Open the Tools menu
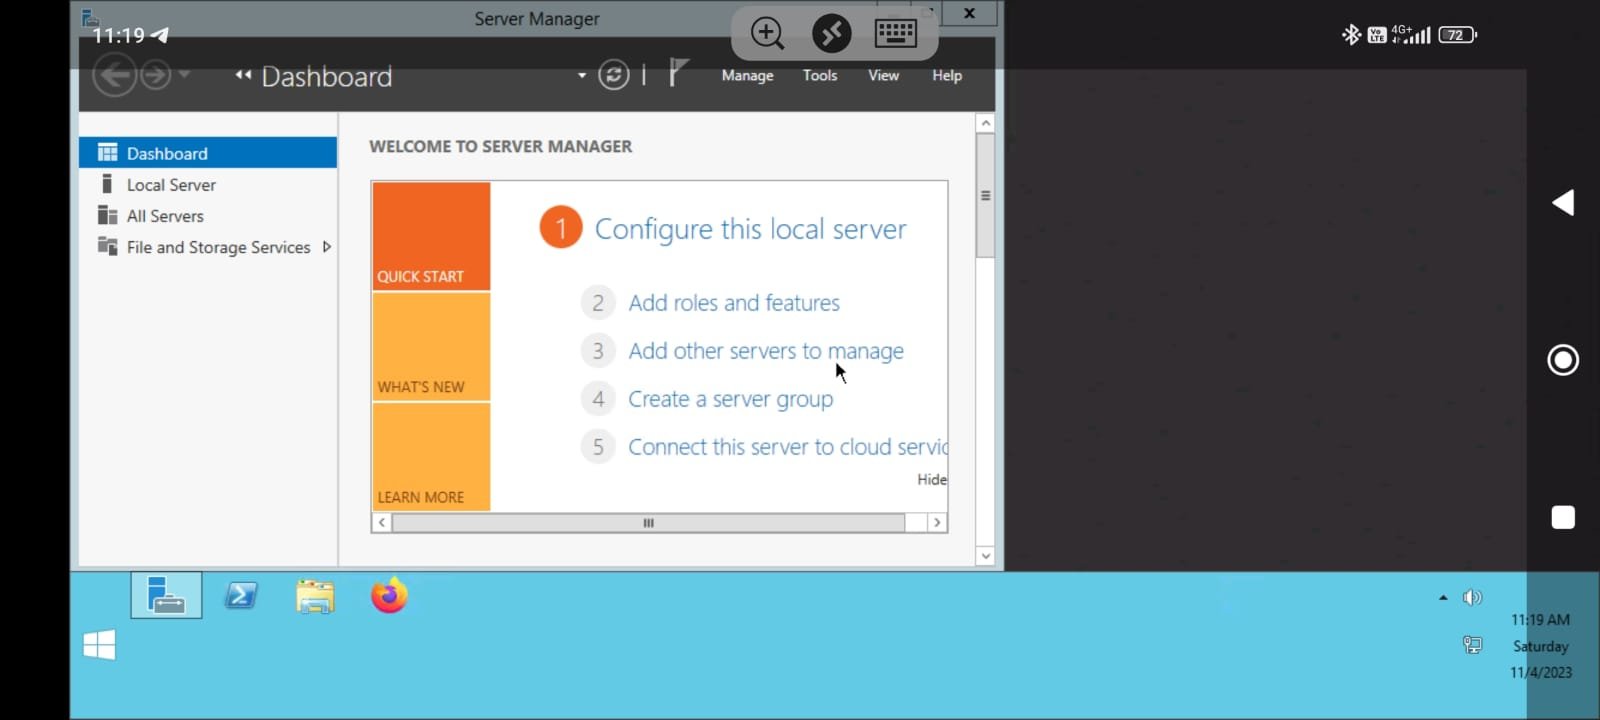 pyautogui.click(x=820, y=75)
